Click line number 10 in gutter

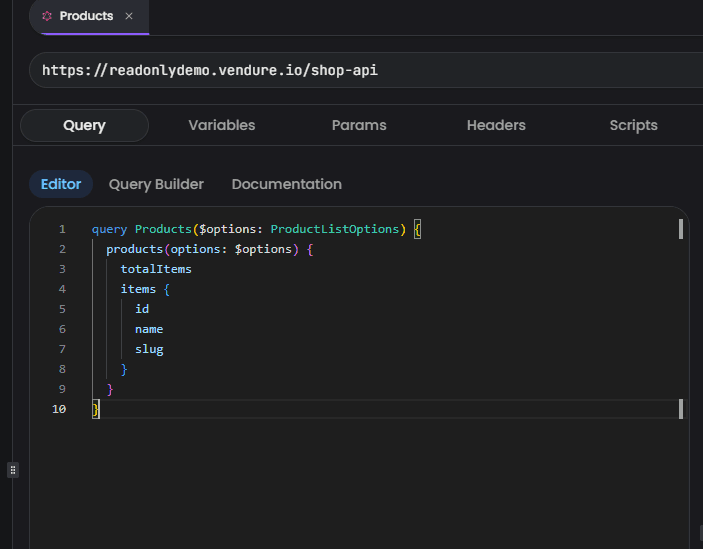59,409
